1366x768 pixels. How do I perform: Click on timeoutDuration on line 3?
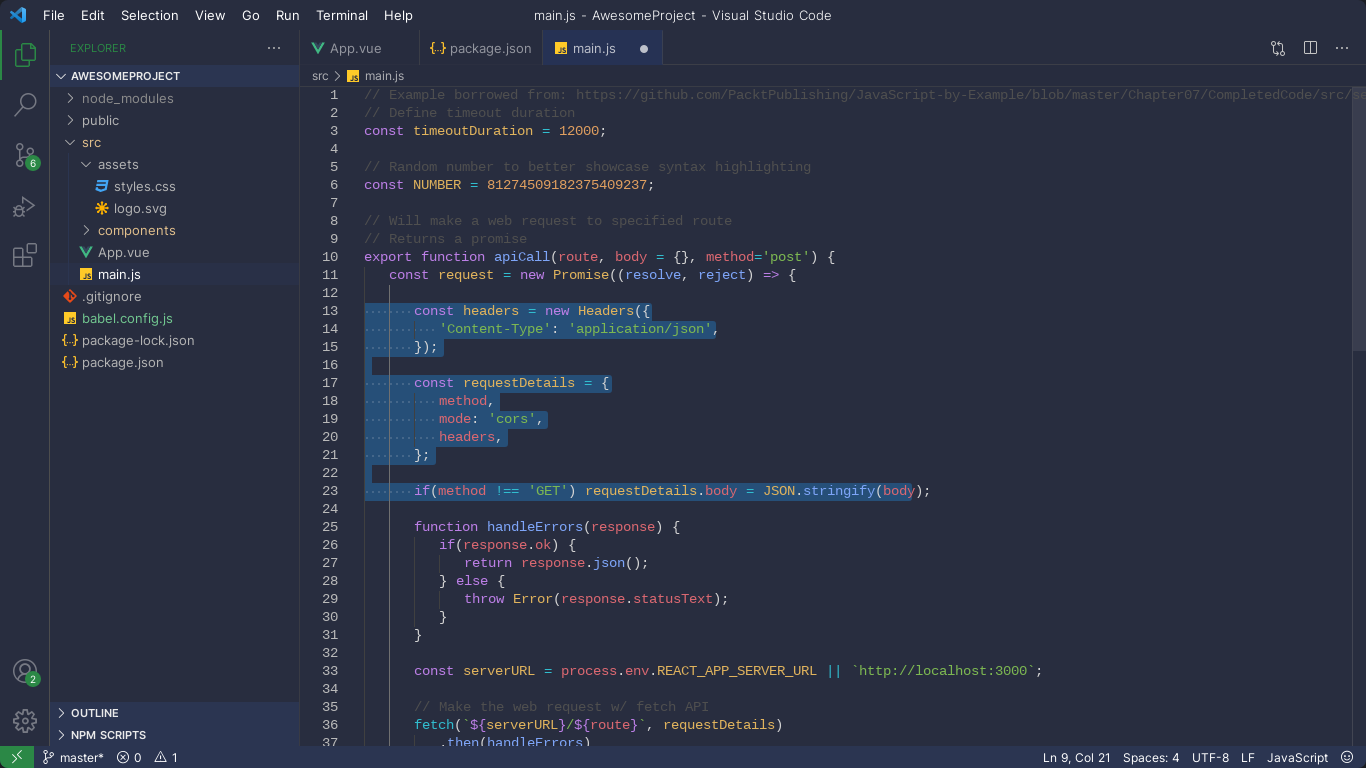pos(473,131)
